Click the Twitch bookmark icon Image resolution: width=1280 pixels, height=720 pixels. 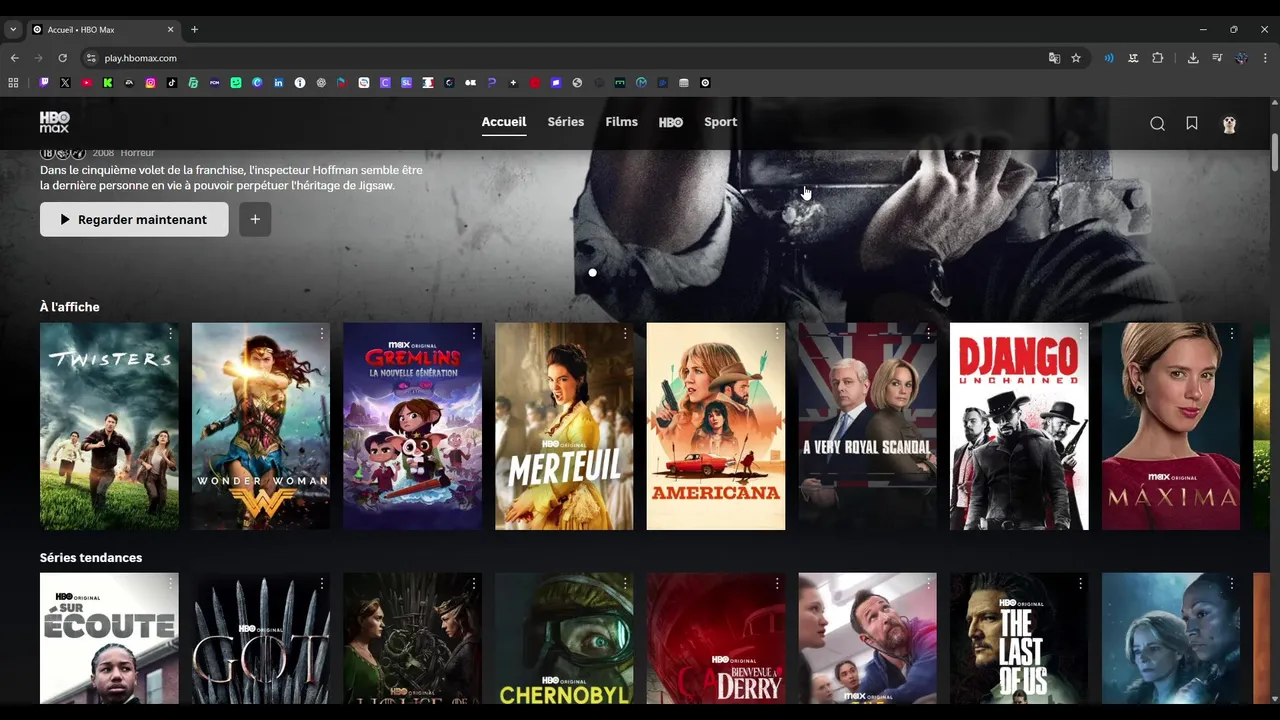click(x=43, y=83)
